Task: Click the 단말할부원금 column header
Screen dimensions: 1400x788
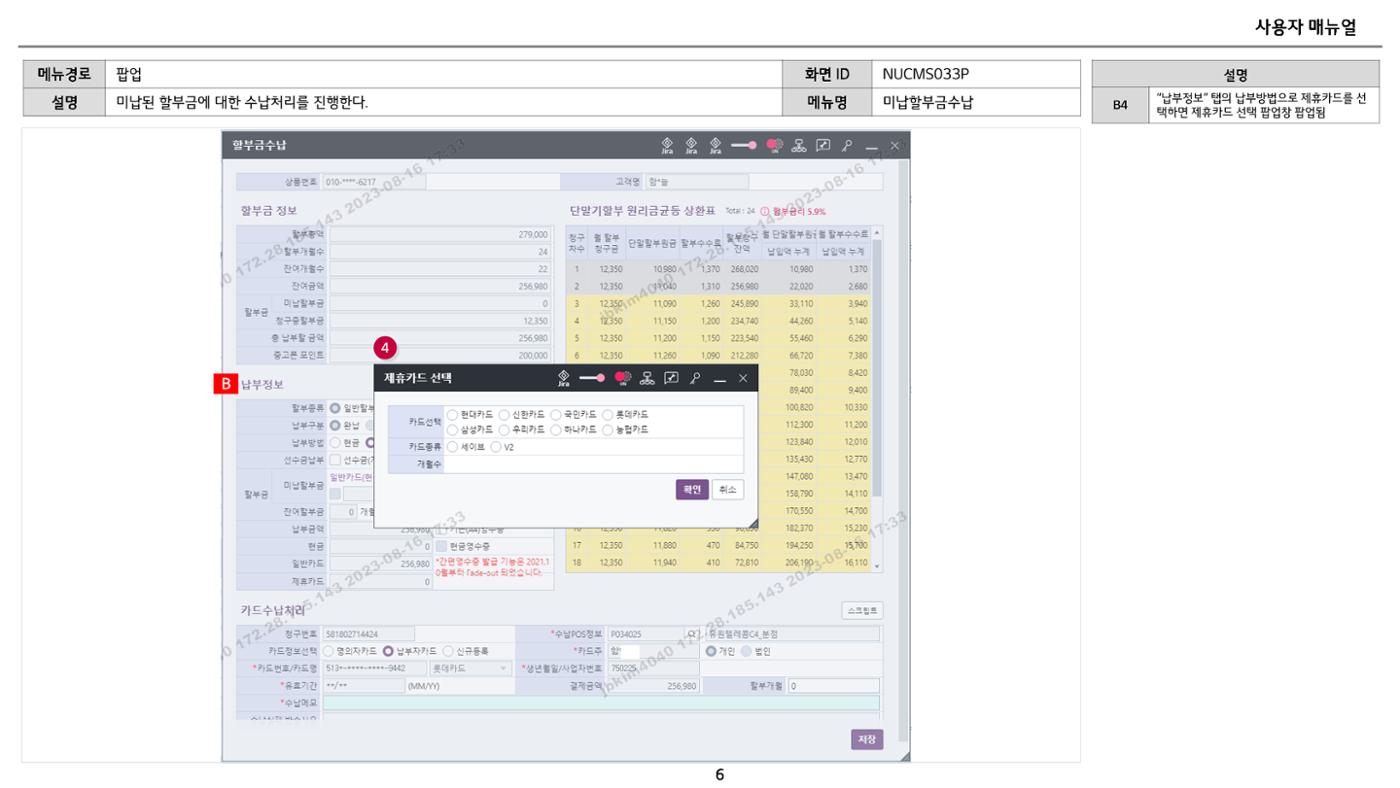Action: [x=652, y=244]
